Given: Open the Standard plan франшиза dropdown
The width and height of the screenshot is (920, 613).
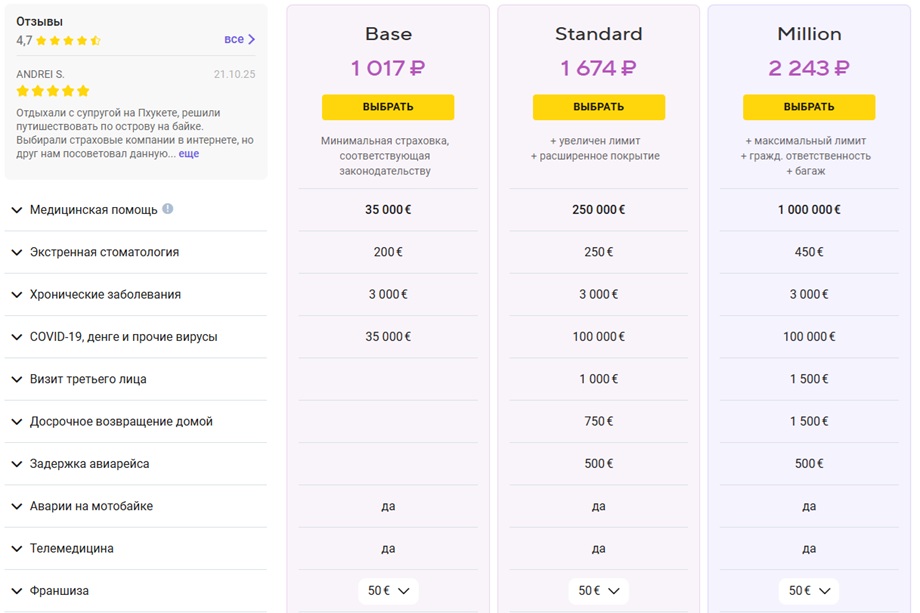Looking at the screenshot, I should tap(598, 591).
